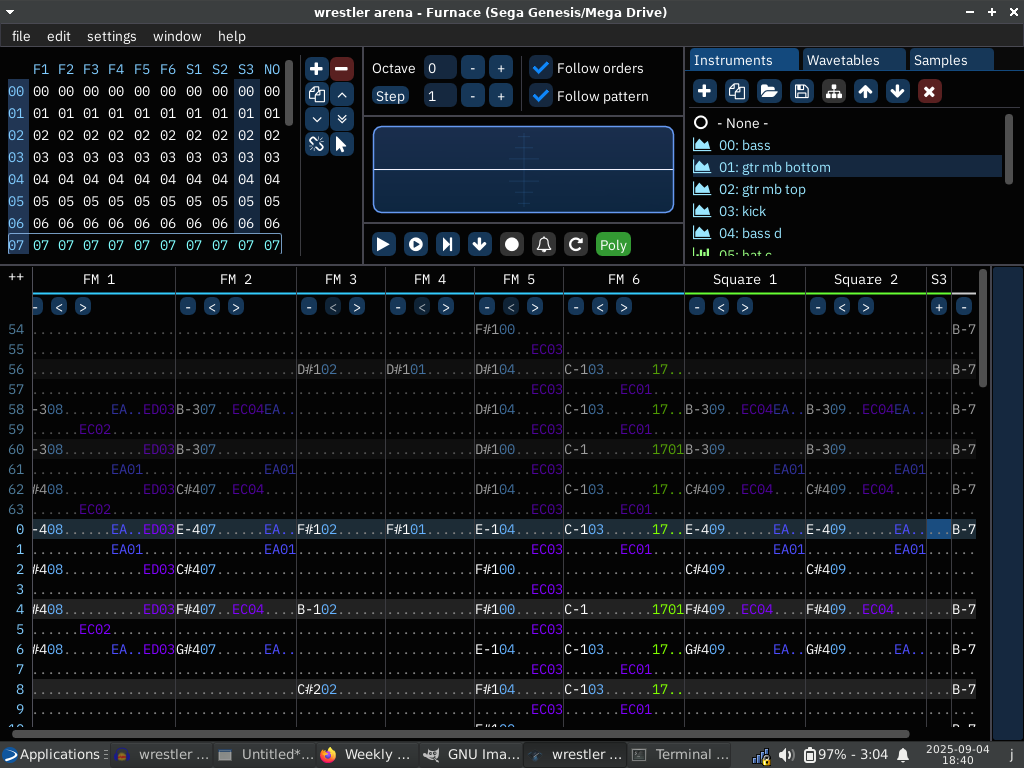
Task: Delete instrument with red X button
Action: [x=929, y=92]
